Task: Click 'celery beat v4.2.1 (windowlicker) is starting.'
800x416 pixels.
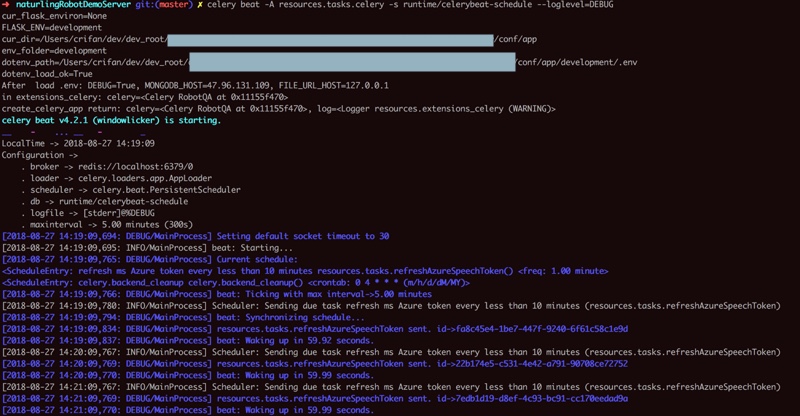Action: pos(111,120)
